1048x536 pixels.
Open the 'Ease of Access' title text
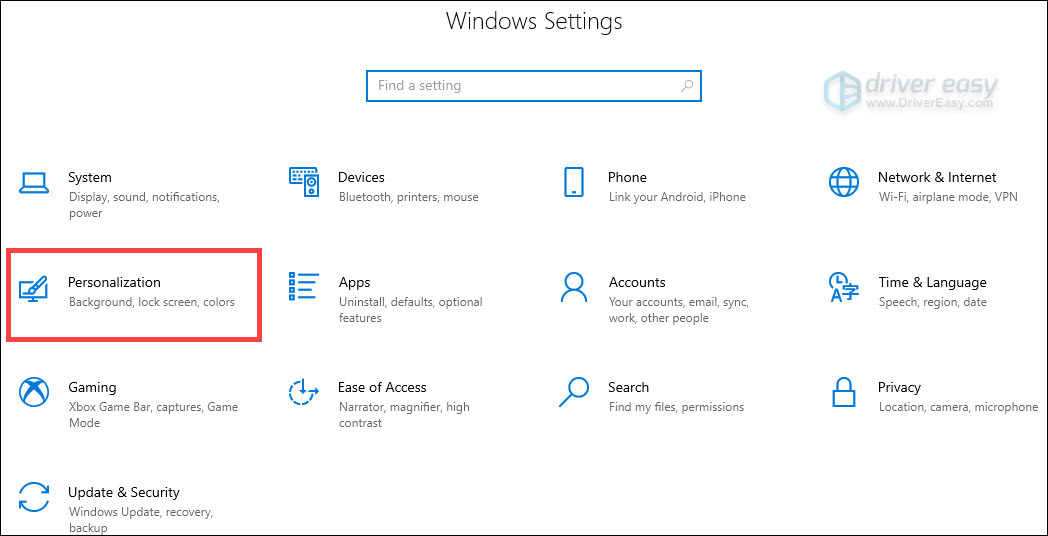coord(382,387)
